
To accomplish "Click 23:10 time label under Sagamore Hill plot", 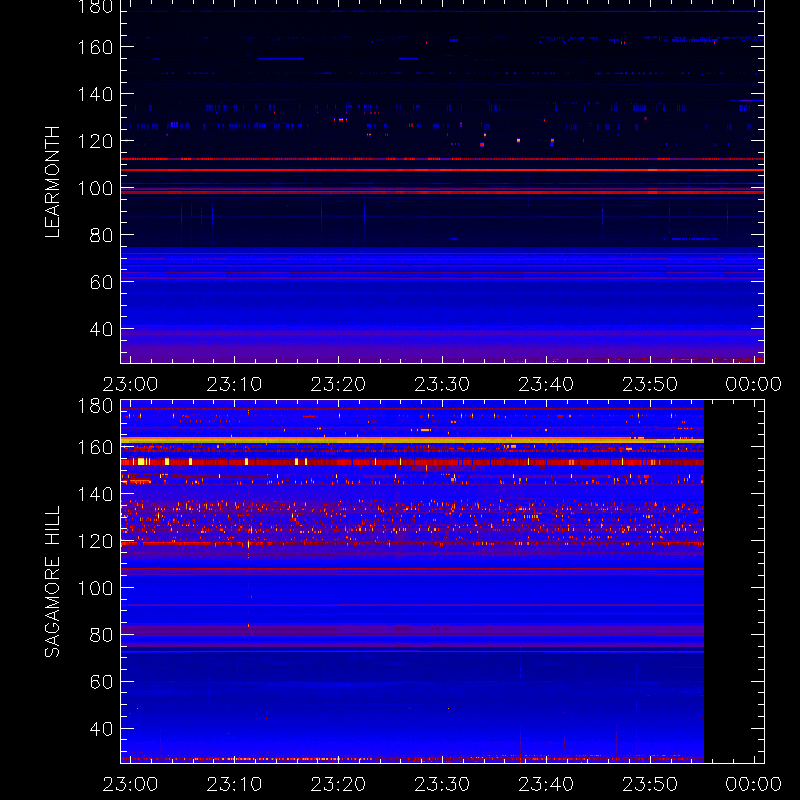I will [234, 784].
